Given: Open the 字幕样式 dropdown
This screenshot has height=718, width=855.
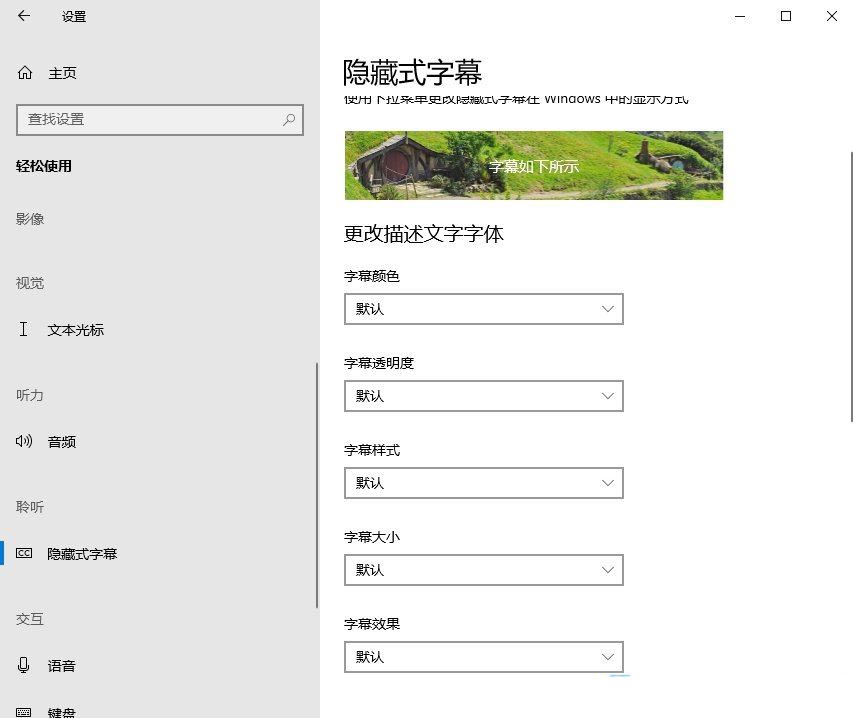Looking at the screenshot, I should [x=483, y=483].
